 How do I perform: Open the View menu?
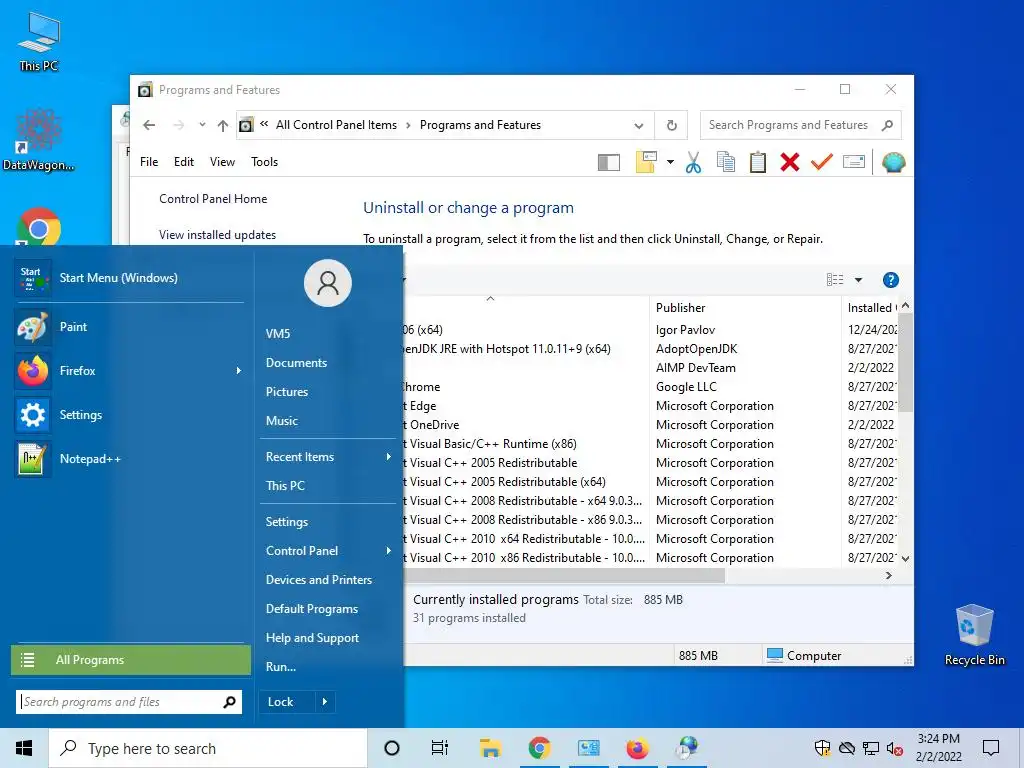coord(222,162)
